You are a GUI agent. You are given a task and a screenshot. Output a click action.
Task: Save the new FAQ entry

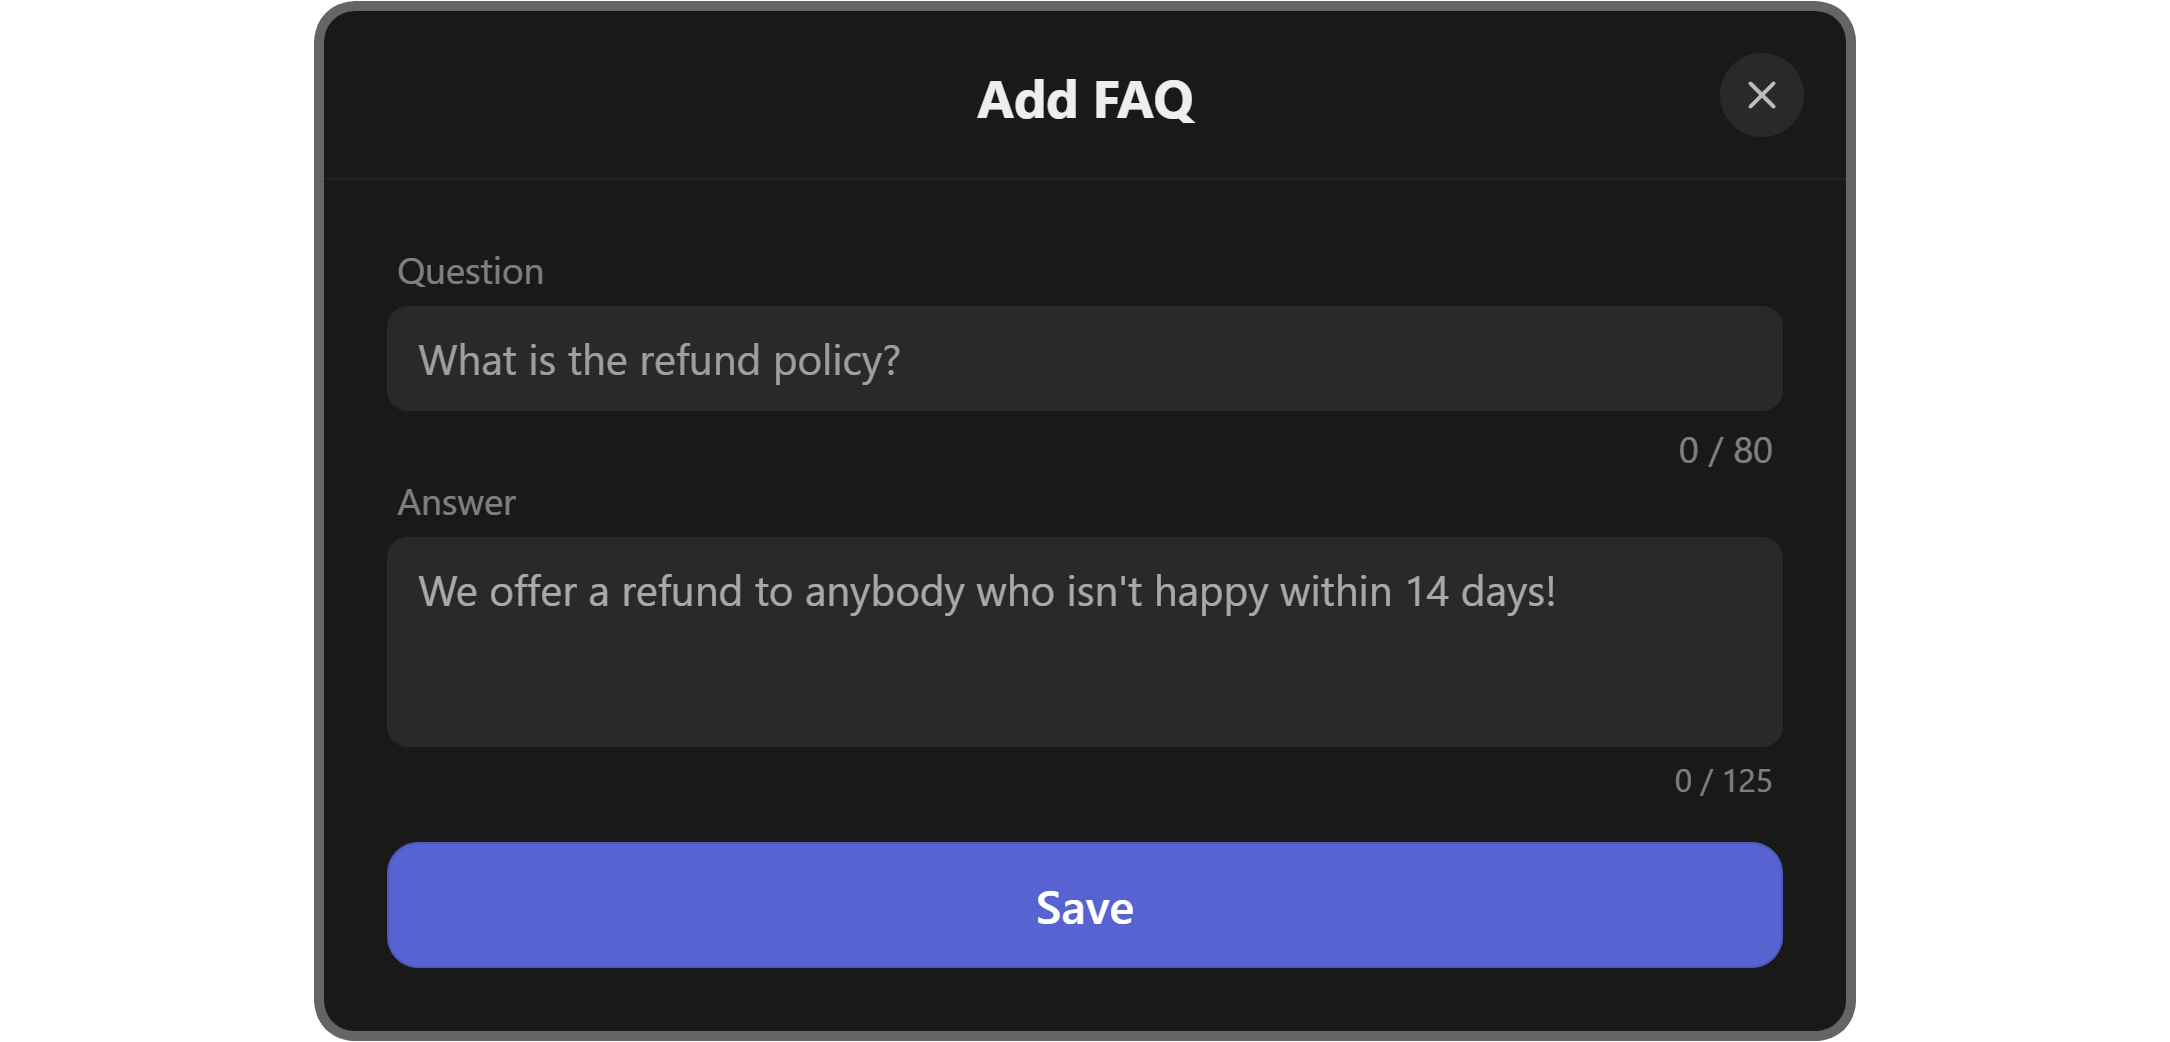click(1084, 905)
